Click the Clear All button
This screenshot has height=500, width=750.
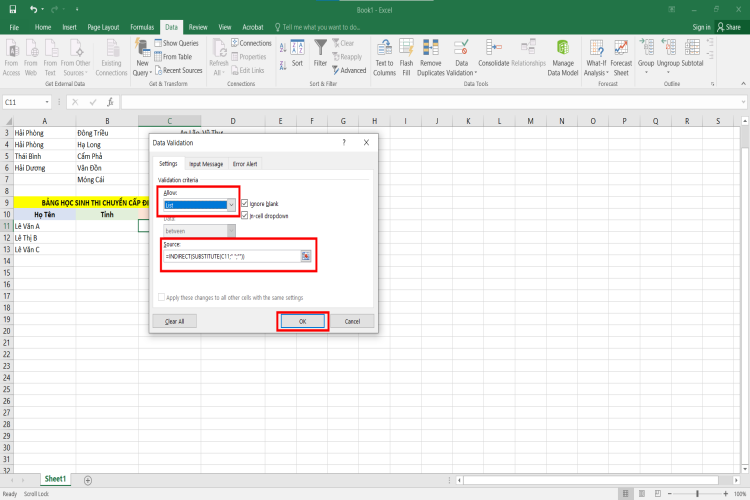(x=175, y=322)
